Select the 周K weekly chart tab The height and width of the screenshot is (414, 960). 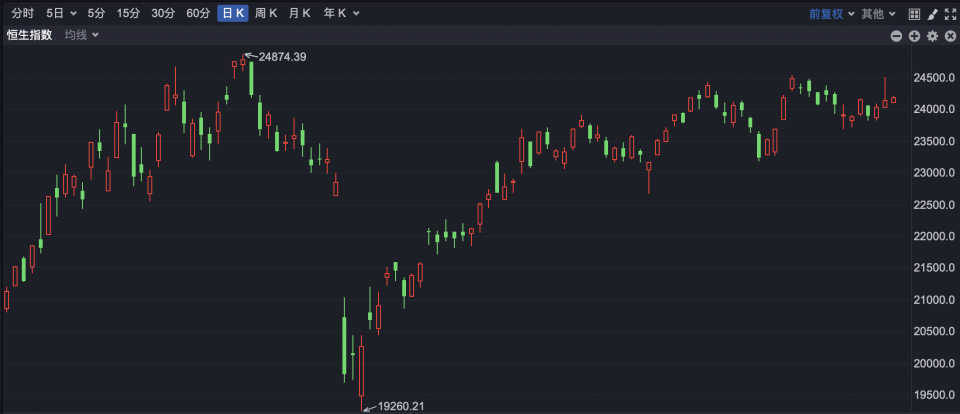tap(266, 13)
